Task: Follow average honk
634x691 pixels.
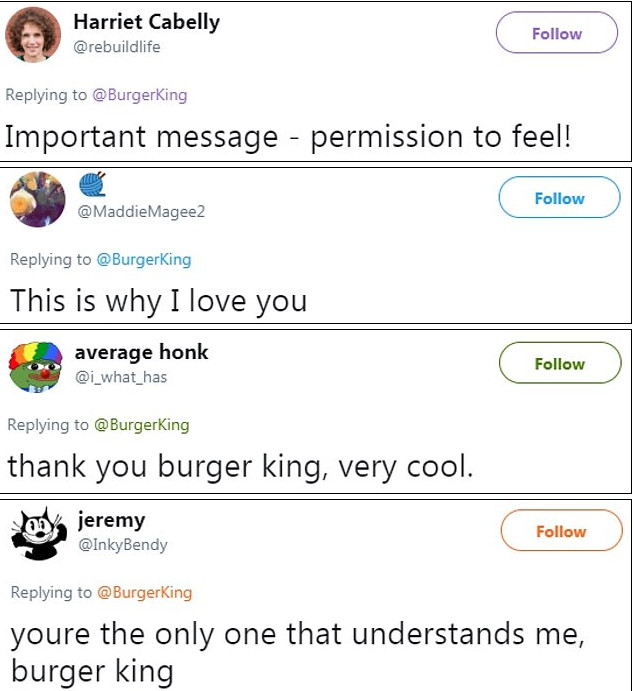Action: (x=559, y=363)
